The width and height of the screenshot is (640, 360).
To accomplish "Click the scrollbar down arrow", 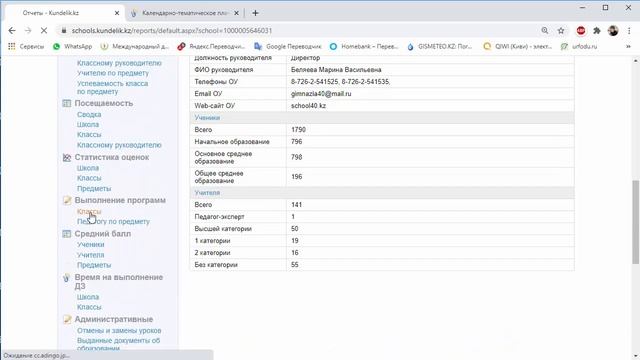I will pyautogui.click(x=636, y=356).
